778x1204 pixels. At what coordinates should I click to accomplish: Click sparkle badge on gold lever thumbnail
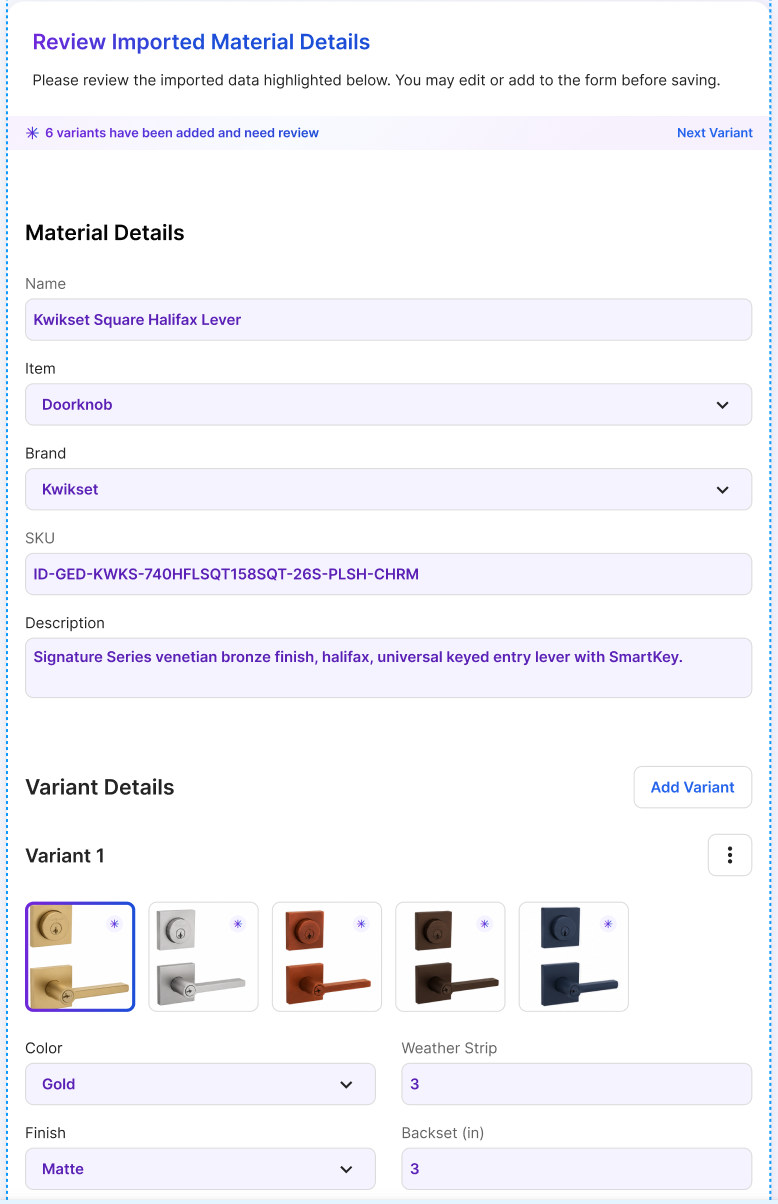point(114,924)
